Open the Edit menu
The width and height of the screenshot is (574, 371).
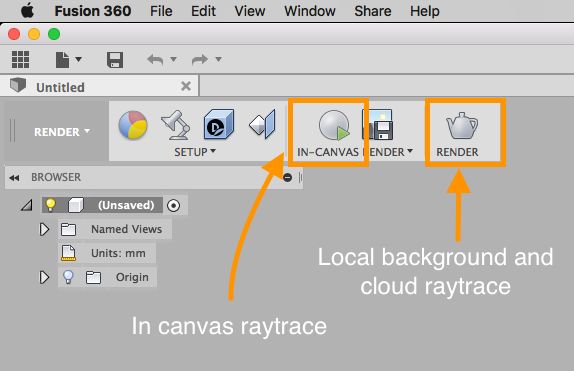203,11
